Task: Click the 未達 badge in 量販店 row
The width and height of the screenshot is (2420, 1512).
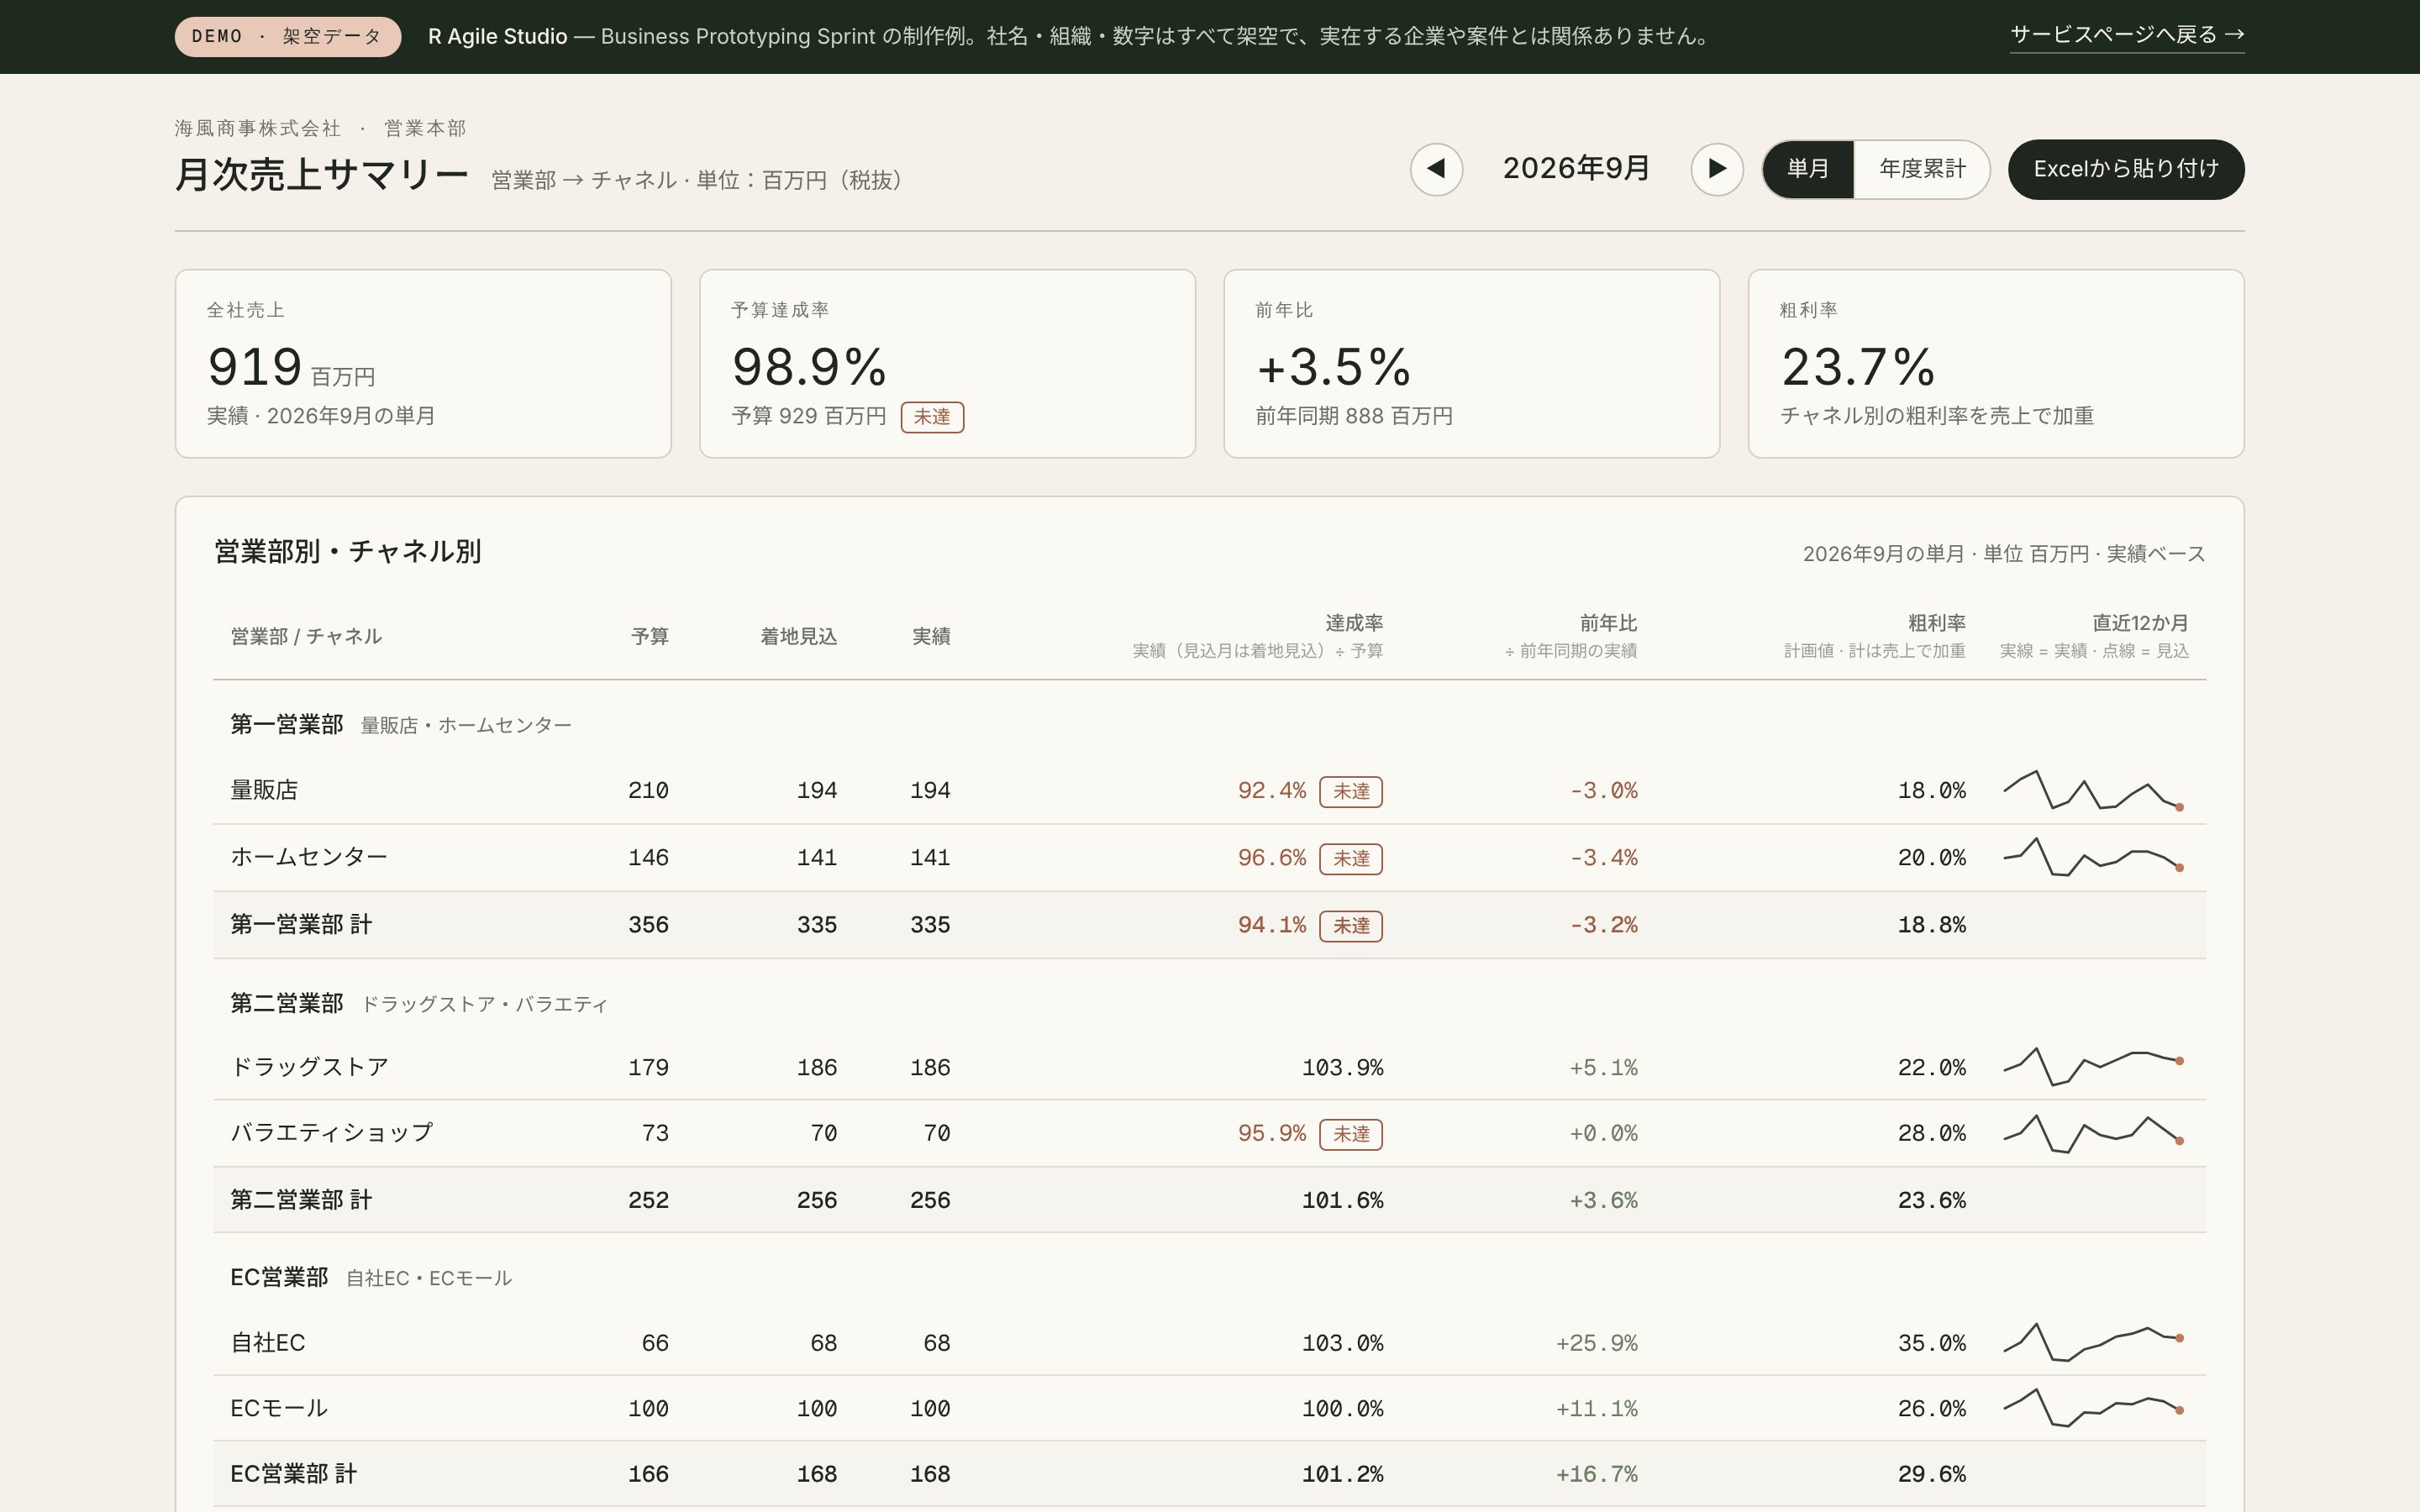Action: [x=1351, y=791]
